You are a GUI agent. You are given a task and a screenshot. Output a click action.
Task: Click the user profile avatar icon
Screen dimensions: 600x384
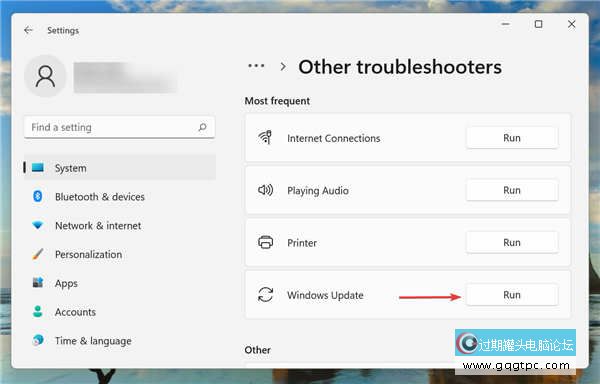(x=45, y=76)
